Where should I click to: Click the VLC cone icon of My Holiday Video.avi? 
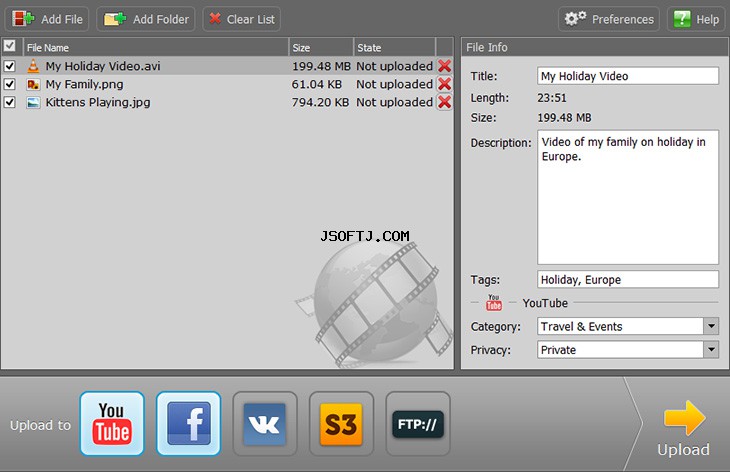point(33,66)
